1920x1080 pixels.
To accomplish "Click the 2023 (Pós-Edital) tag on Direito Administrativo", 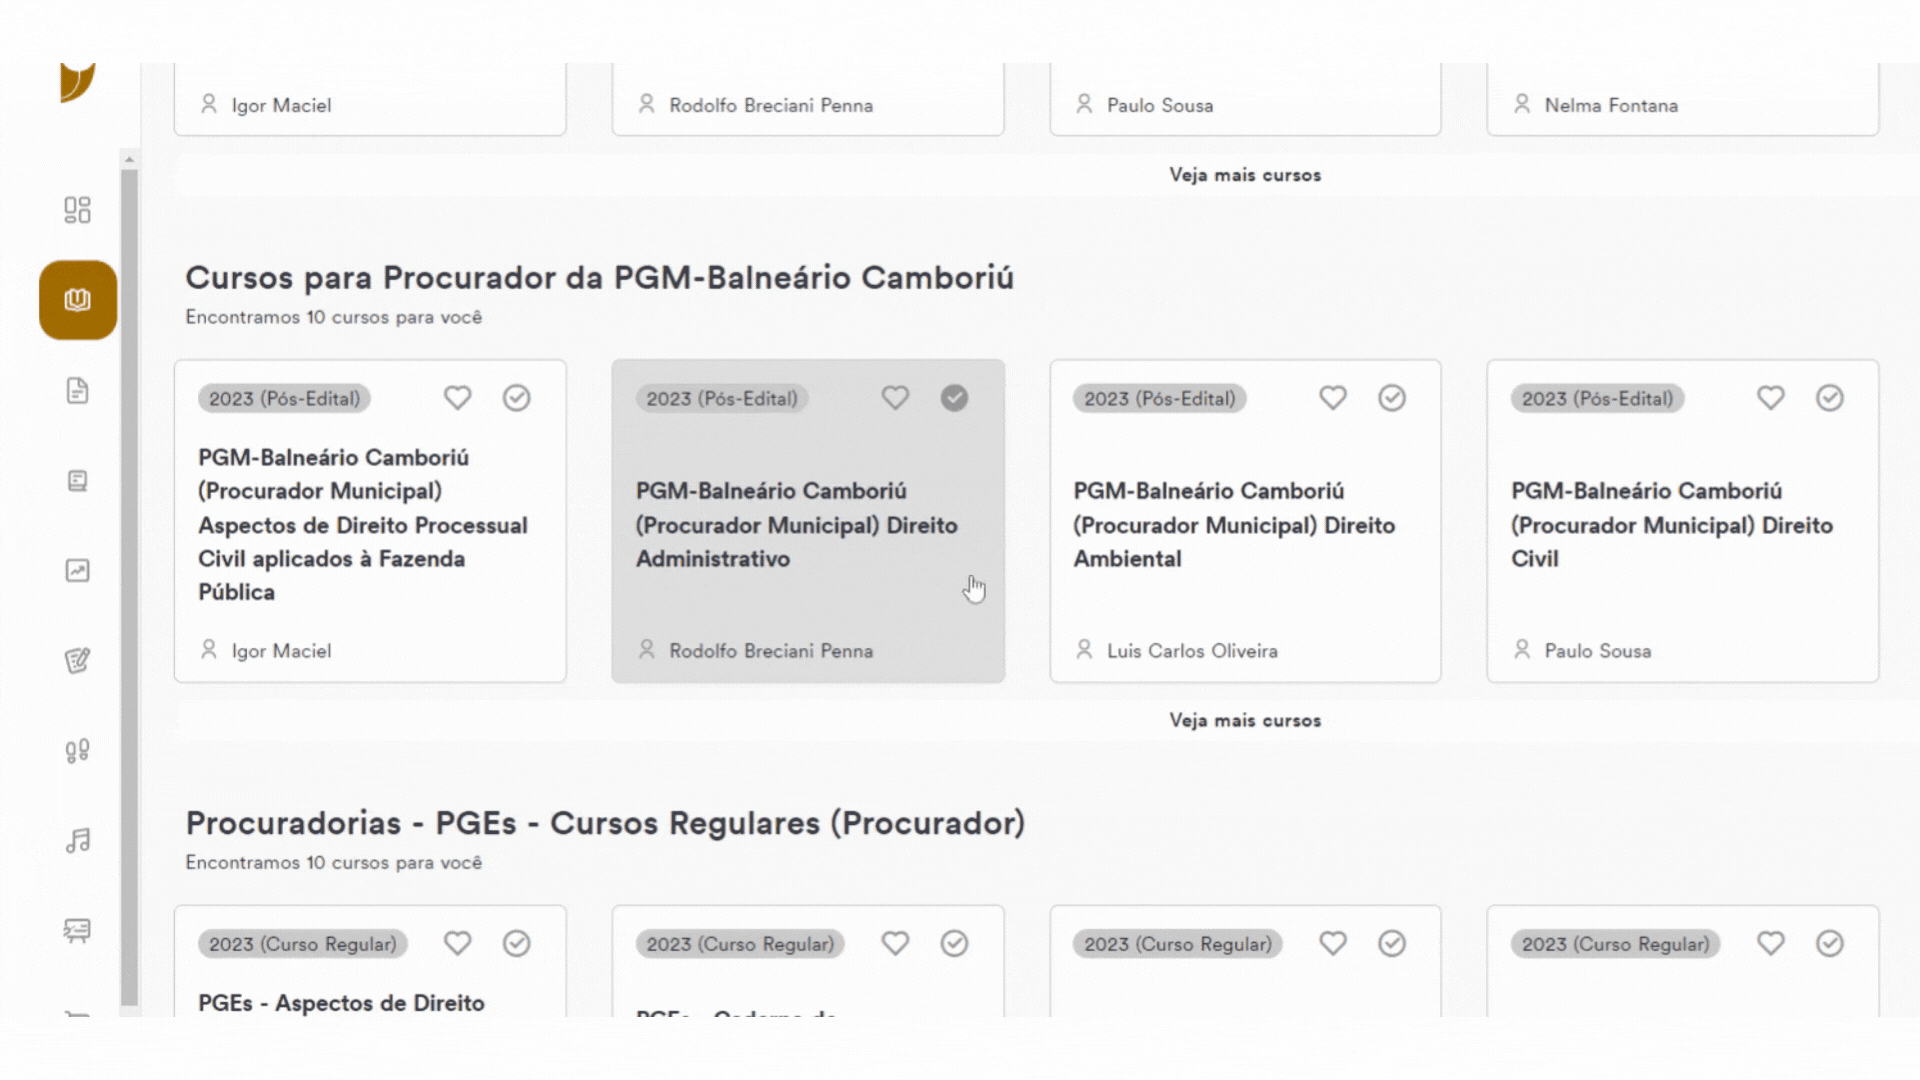I will pos(722,398).
